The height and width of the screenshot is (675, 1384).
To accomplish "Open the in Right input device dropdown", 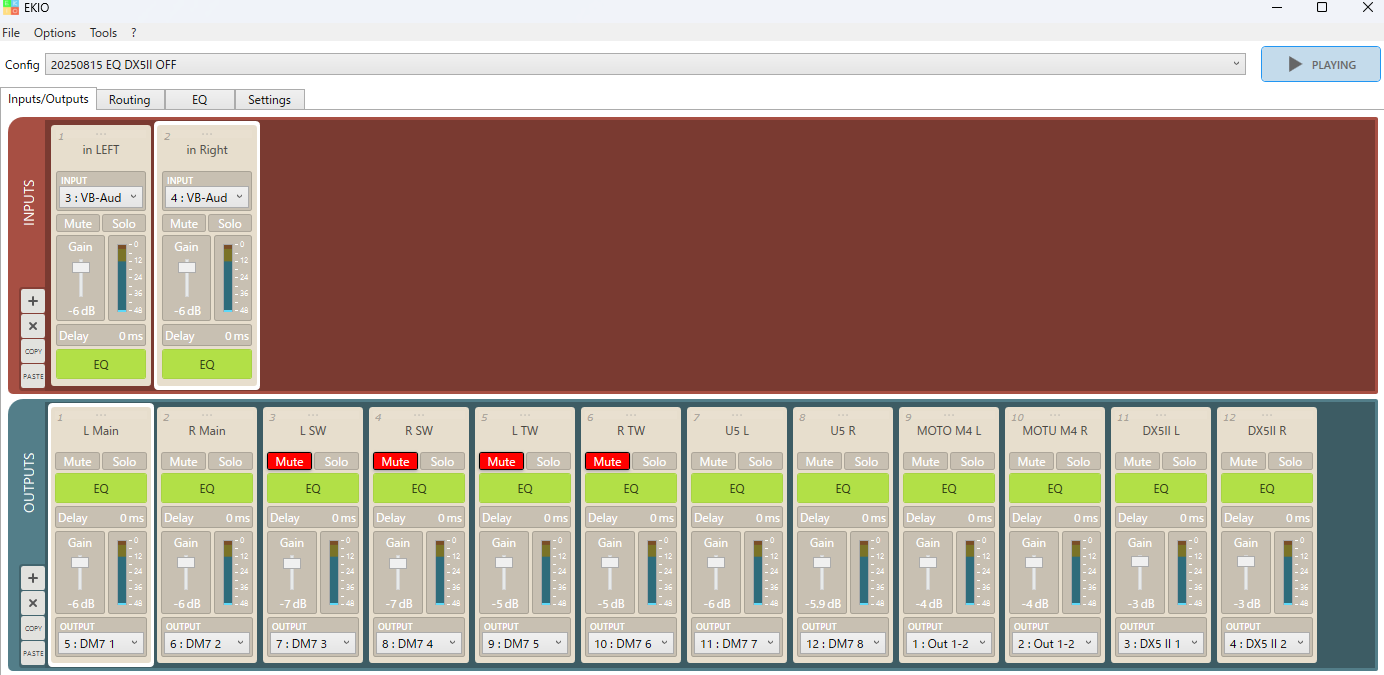I will tap(207, 198).
